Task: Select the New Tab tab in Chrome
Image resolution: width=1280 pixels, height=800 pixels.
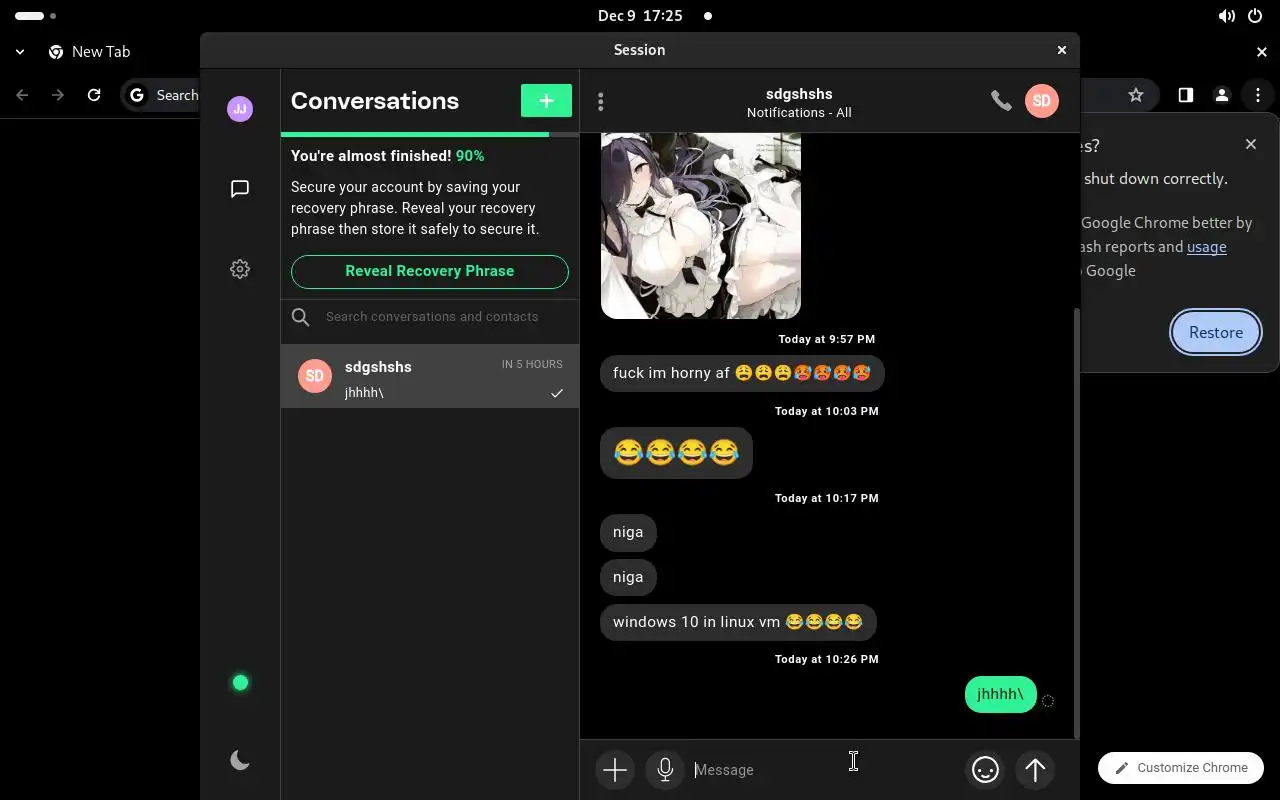Action: [x=90, y=52]
